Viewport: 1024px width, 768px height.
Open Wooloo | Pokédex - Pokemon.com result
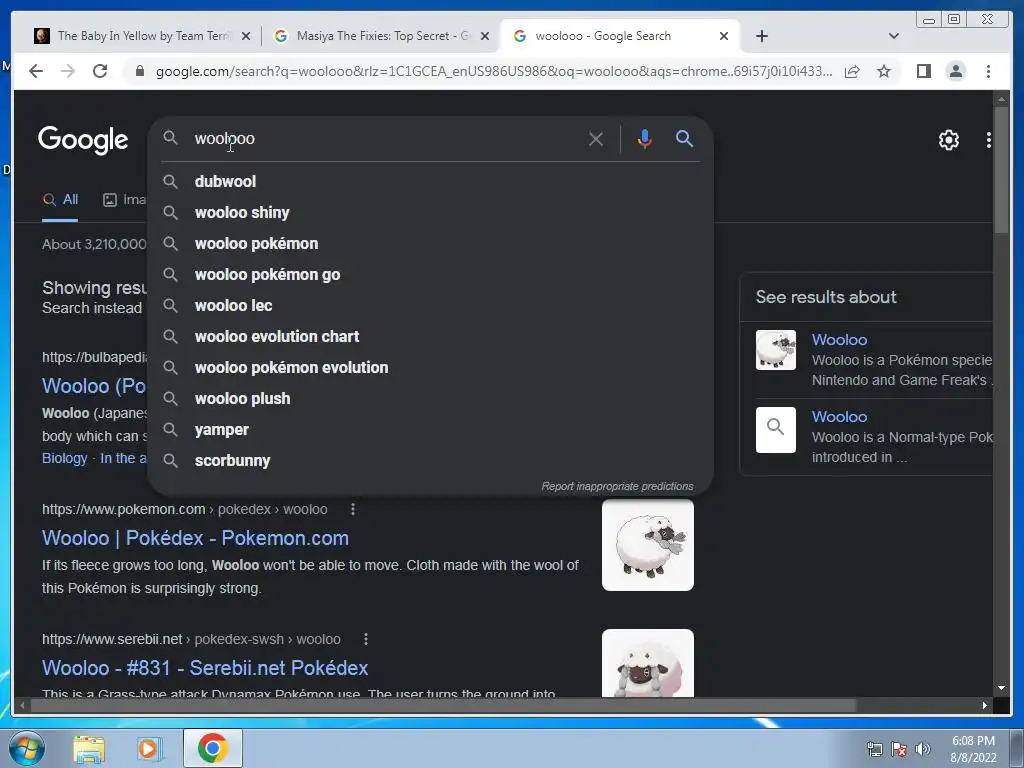(195, 538)
